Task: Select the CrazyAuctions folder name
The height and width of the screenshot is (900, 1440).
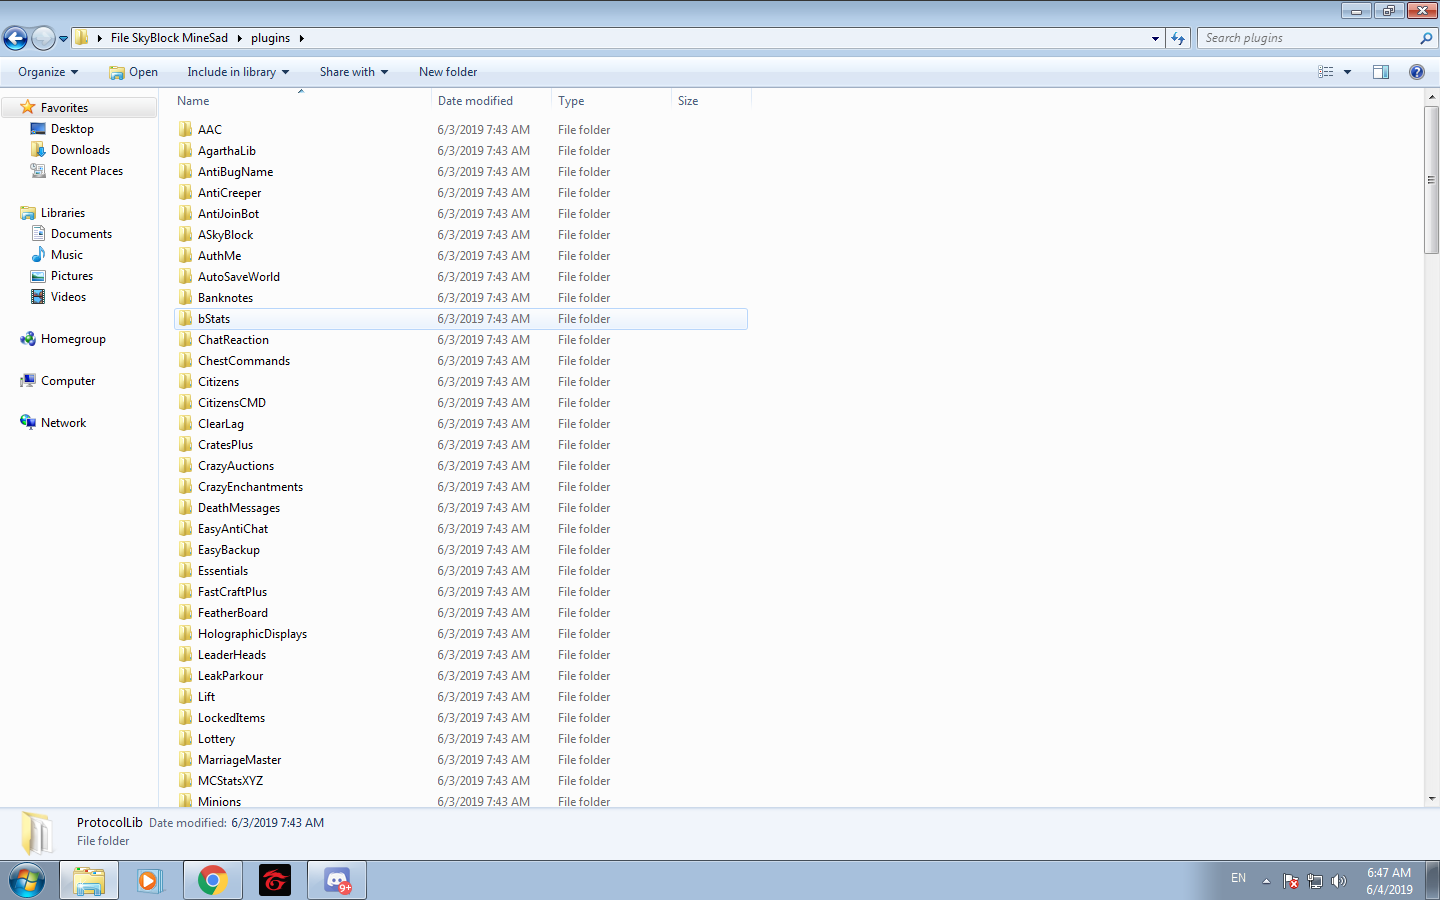Action: pyautogui.click(x=236, y=466)
